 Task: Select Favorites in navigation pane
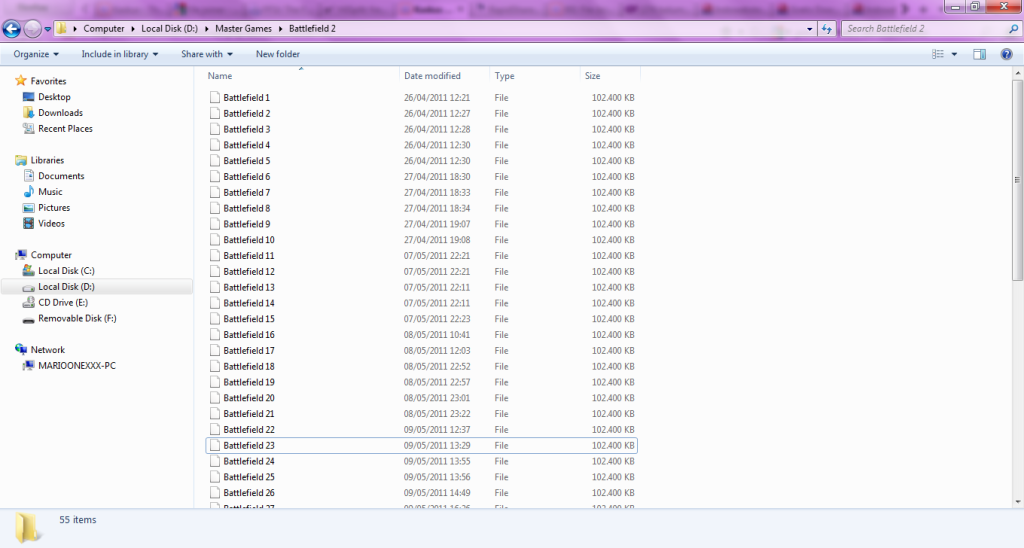click(x=48, y=81)
